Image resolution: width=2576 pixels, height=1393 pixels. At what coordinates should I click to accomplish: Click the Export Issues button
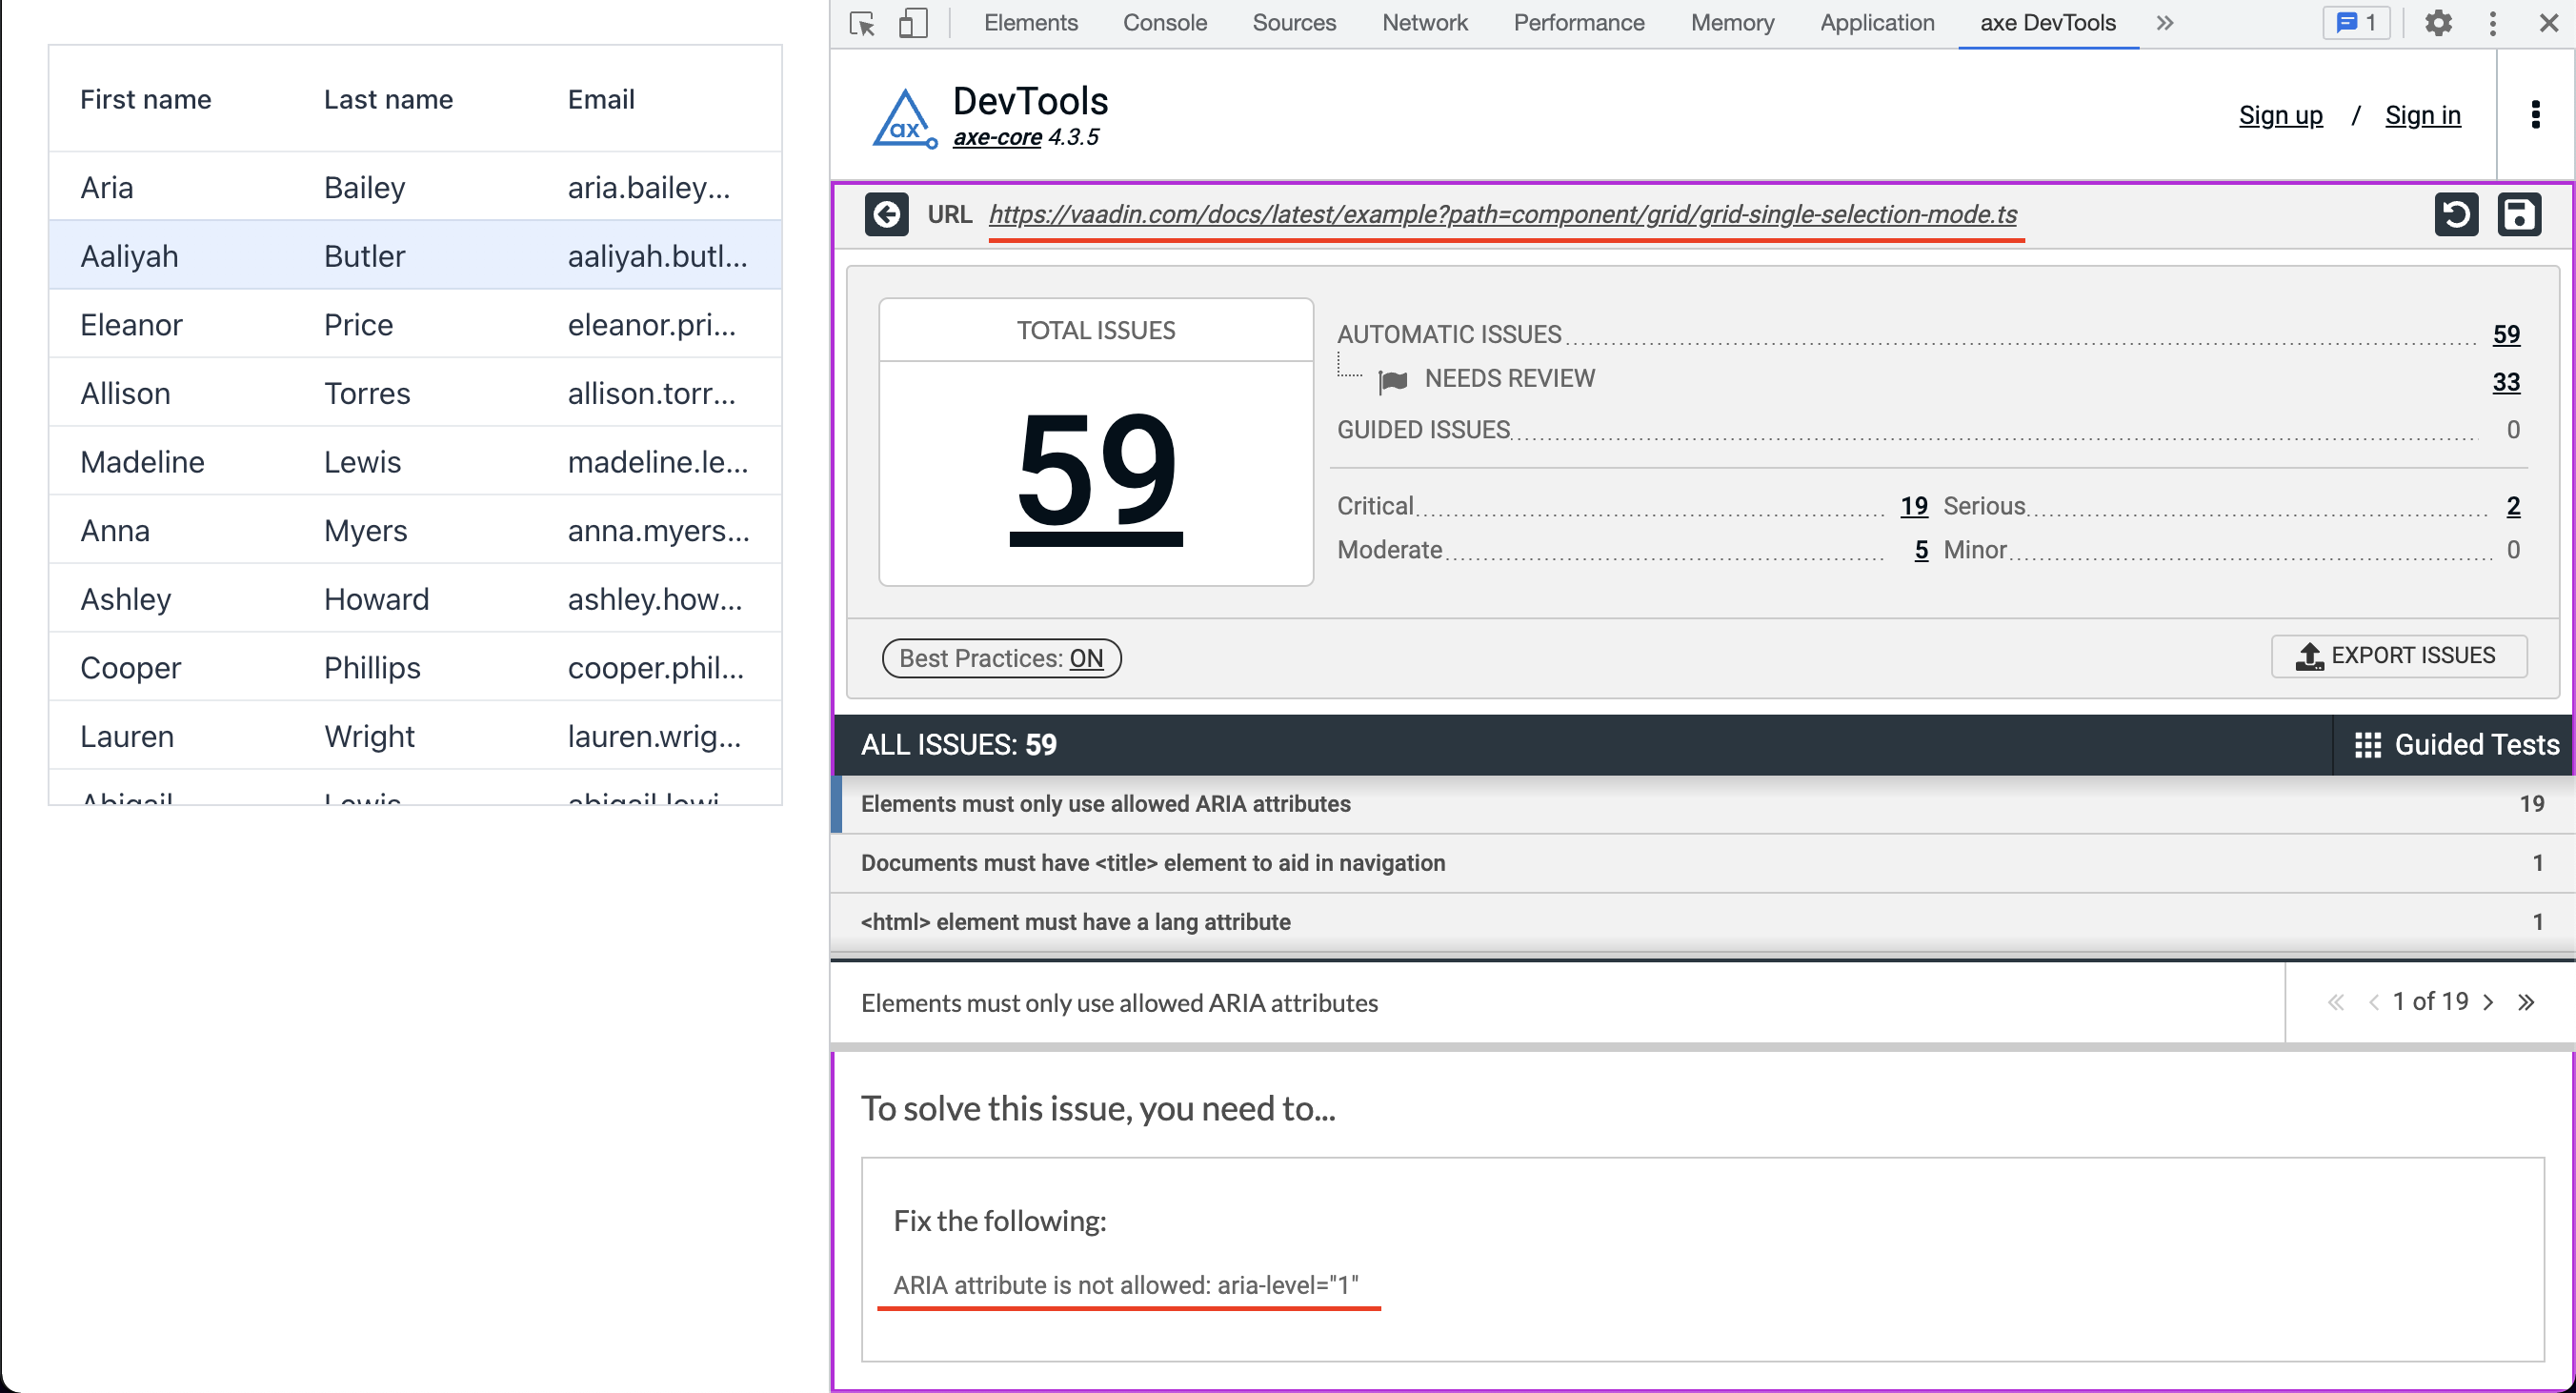pos(2400,656)
